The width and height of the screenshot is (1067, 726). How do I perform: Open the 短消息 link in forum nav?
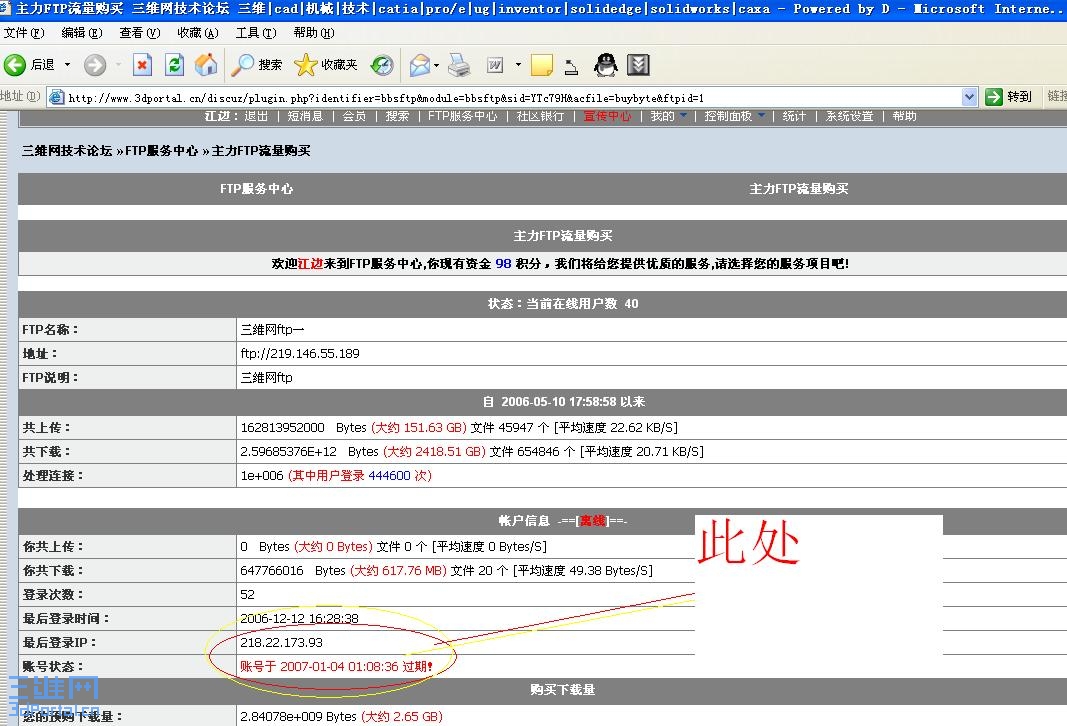(305, 116)
